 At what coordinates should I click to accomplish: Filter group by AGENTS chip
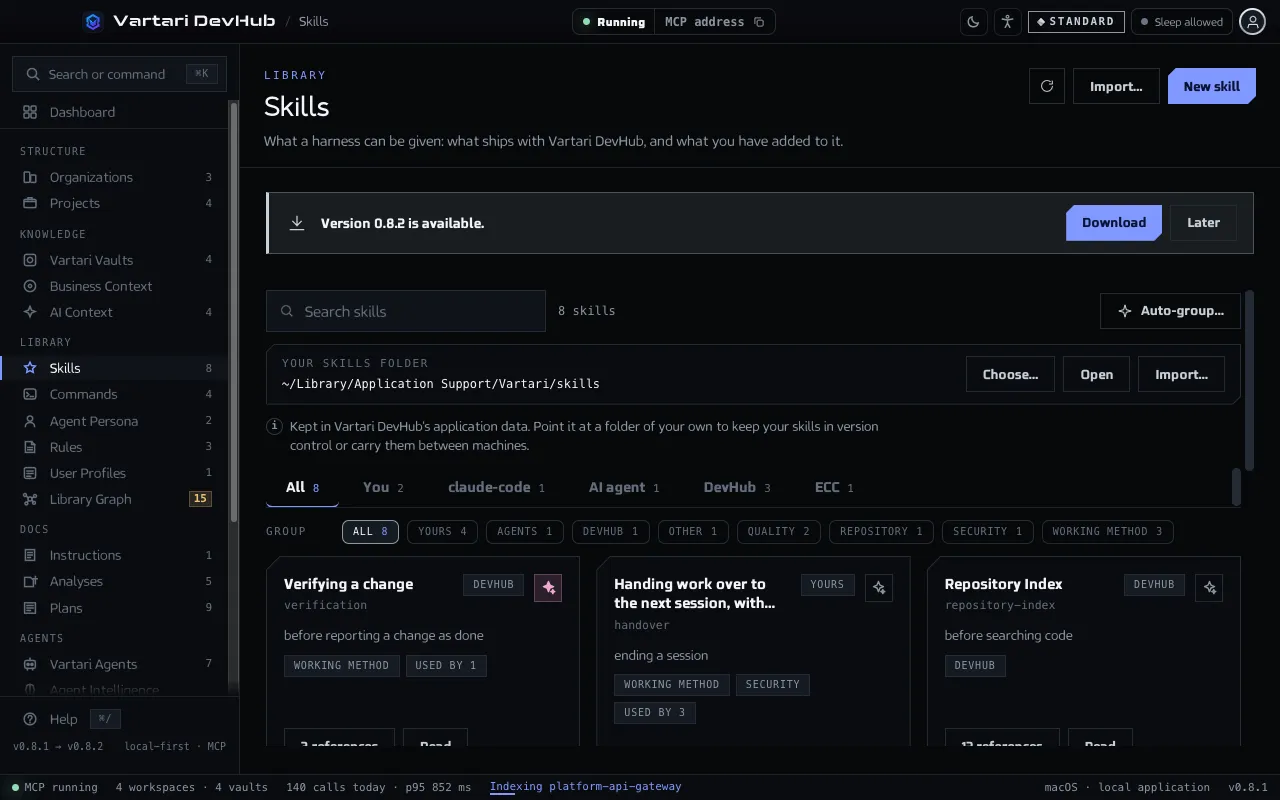[525, 532]
